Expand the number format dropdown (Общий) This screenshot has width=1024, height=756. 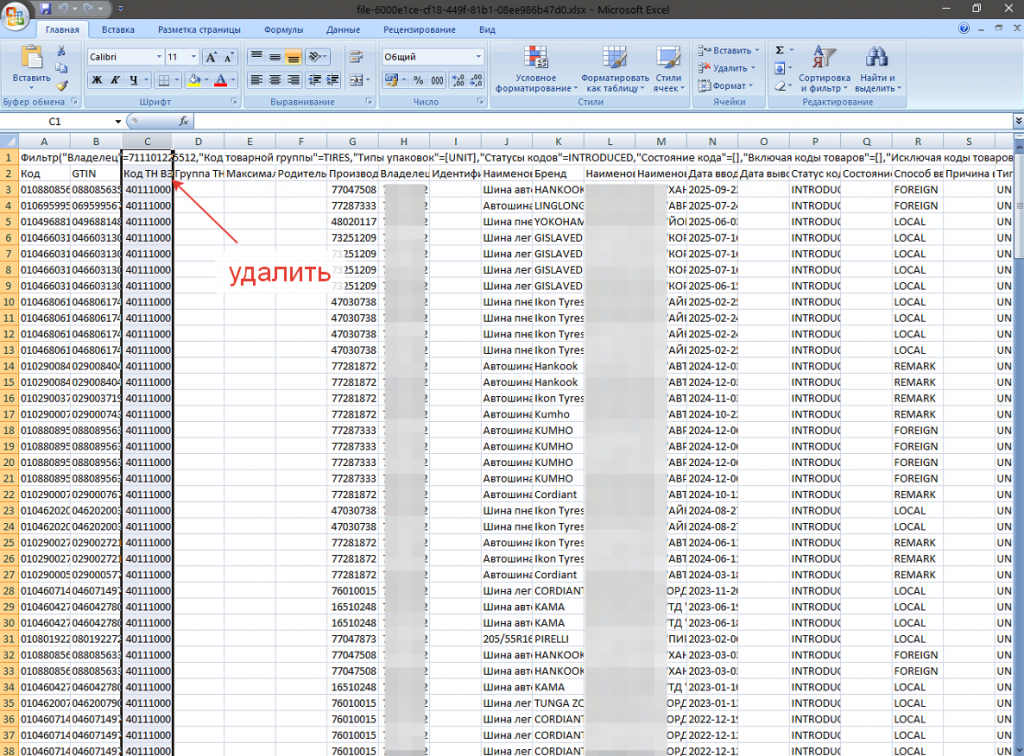pos(478,57)
